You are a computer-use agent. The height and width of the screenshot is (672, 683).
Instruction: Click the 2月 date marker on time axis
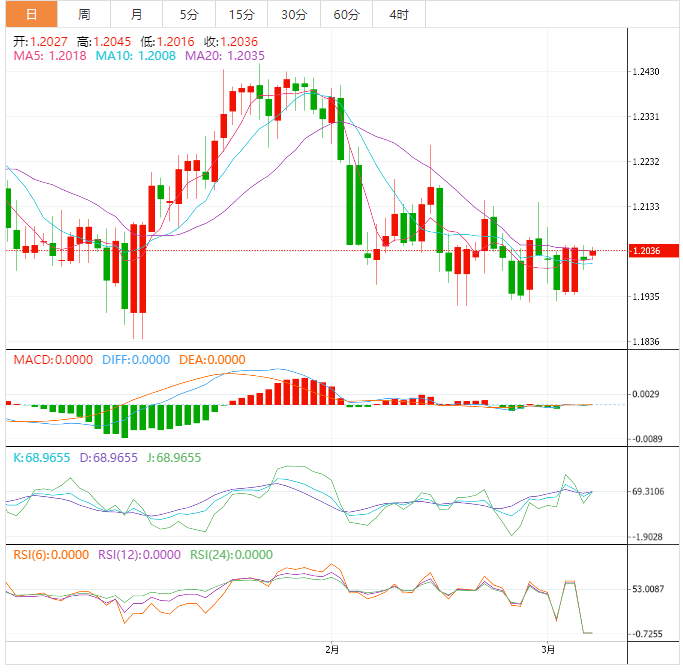[x=332, y=649]
